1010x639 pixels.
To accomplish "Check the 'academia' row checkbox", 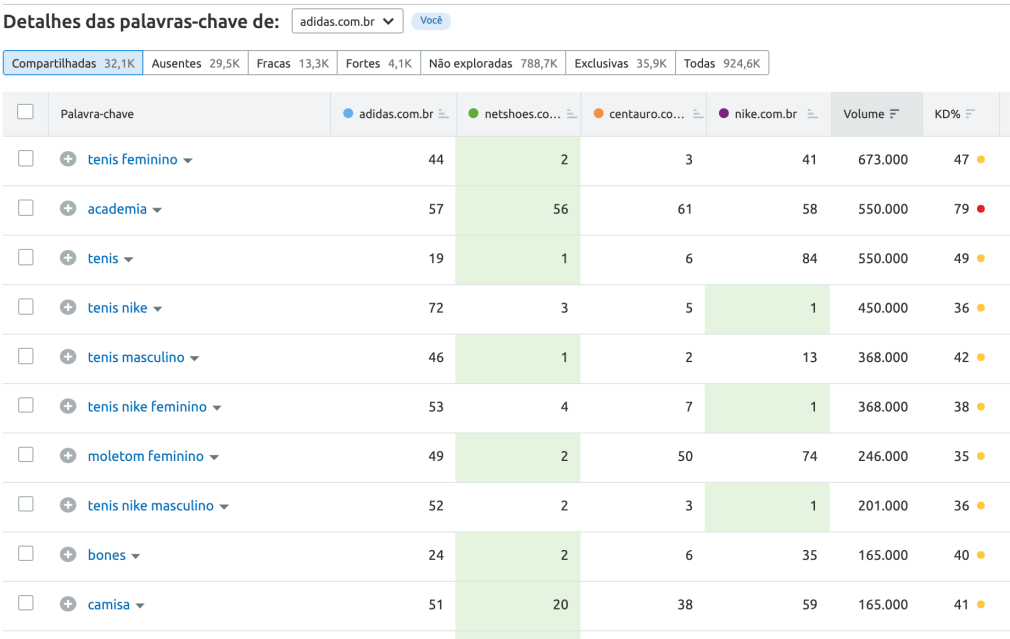I will 26,208.
